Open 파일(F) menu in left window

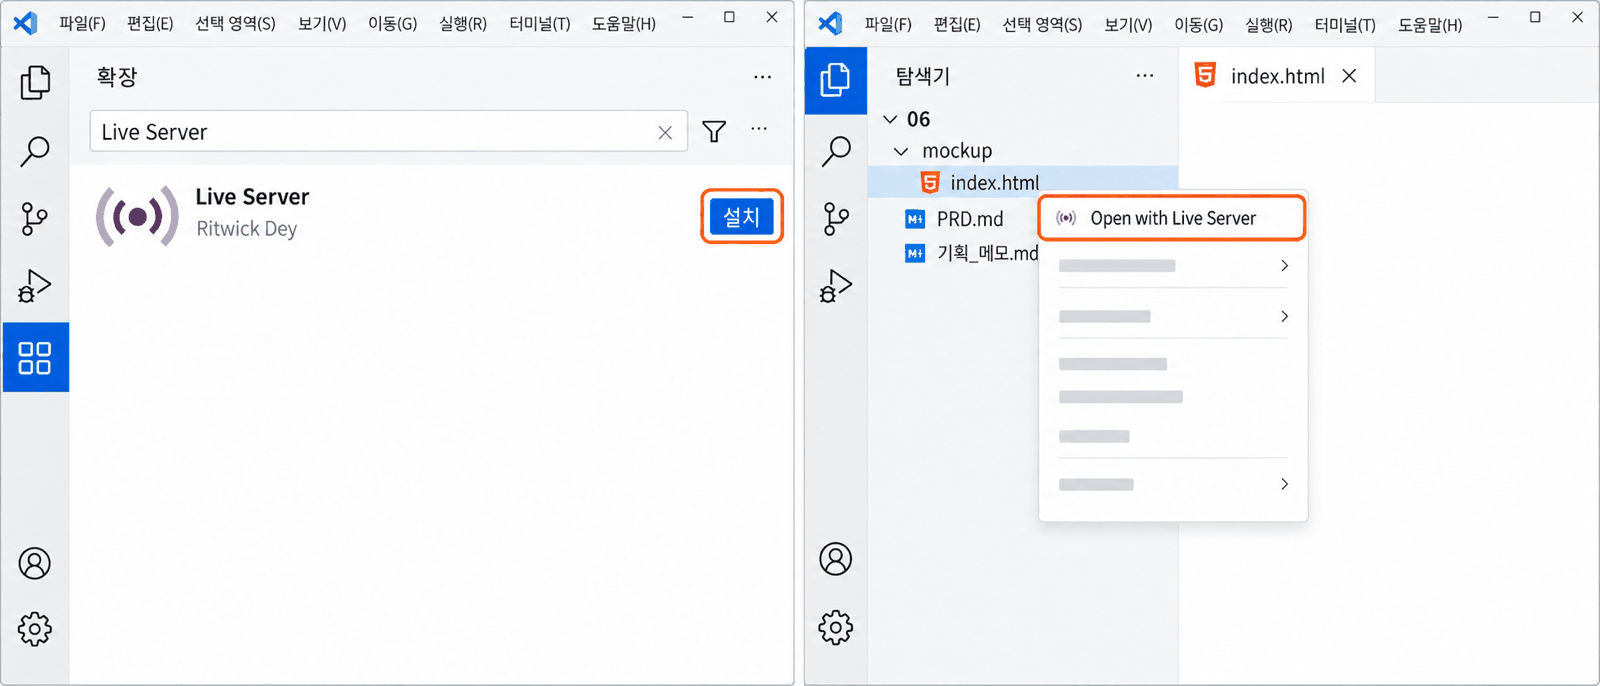pos(82,23)
